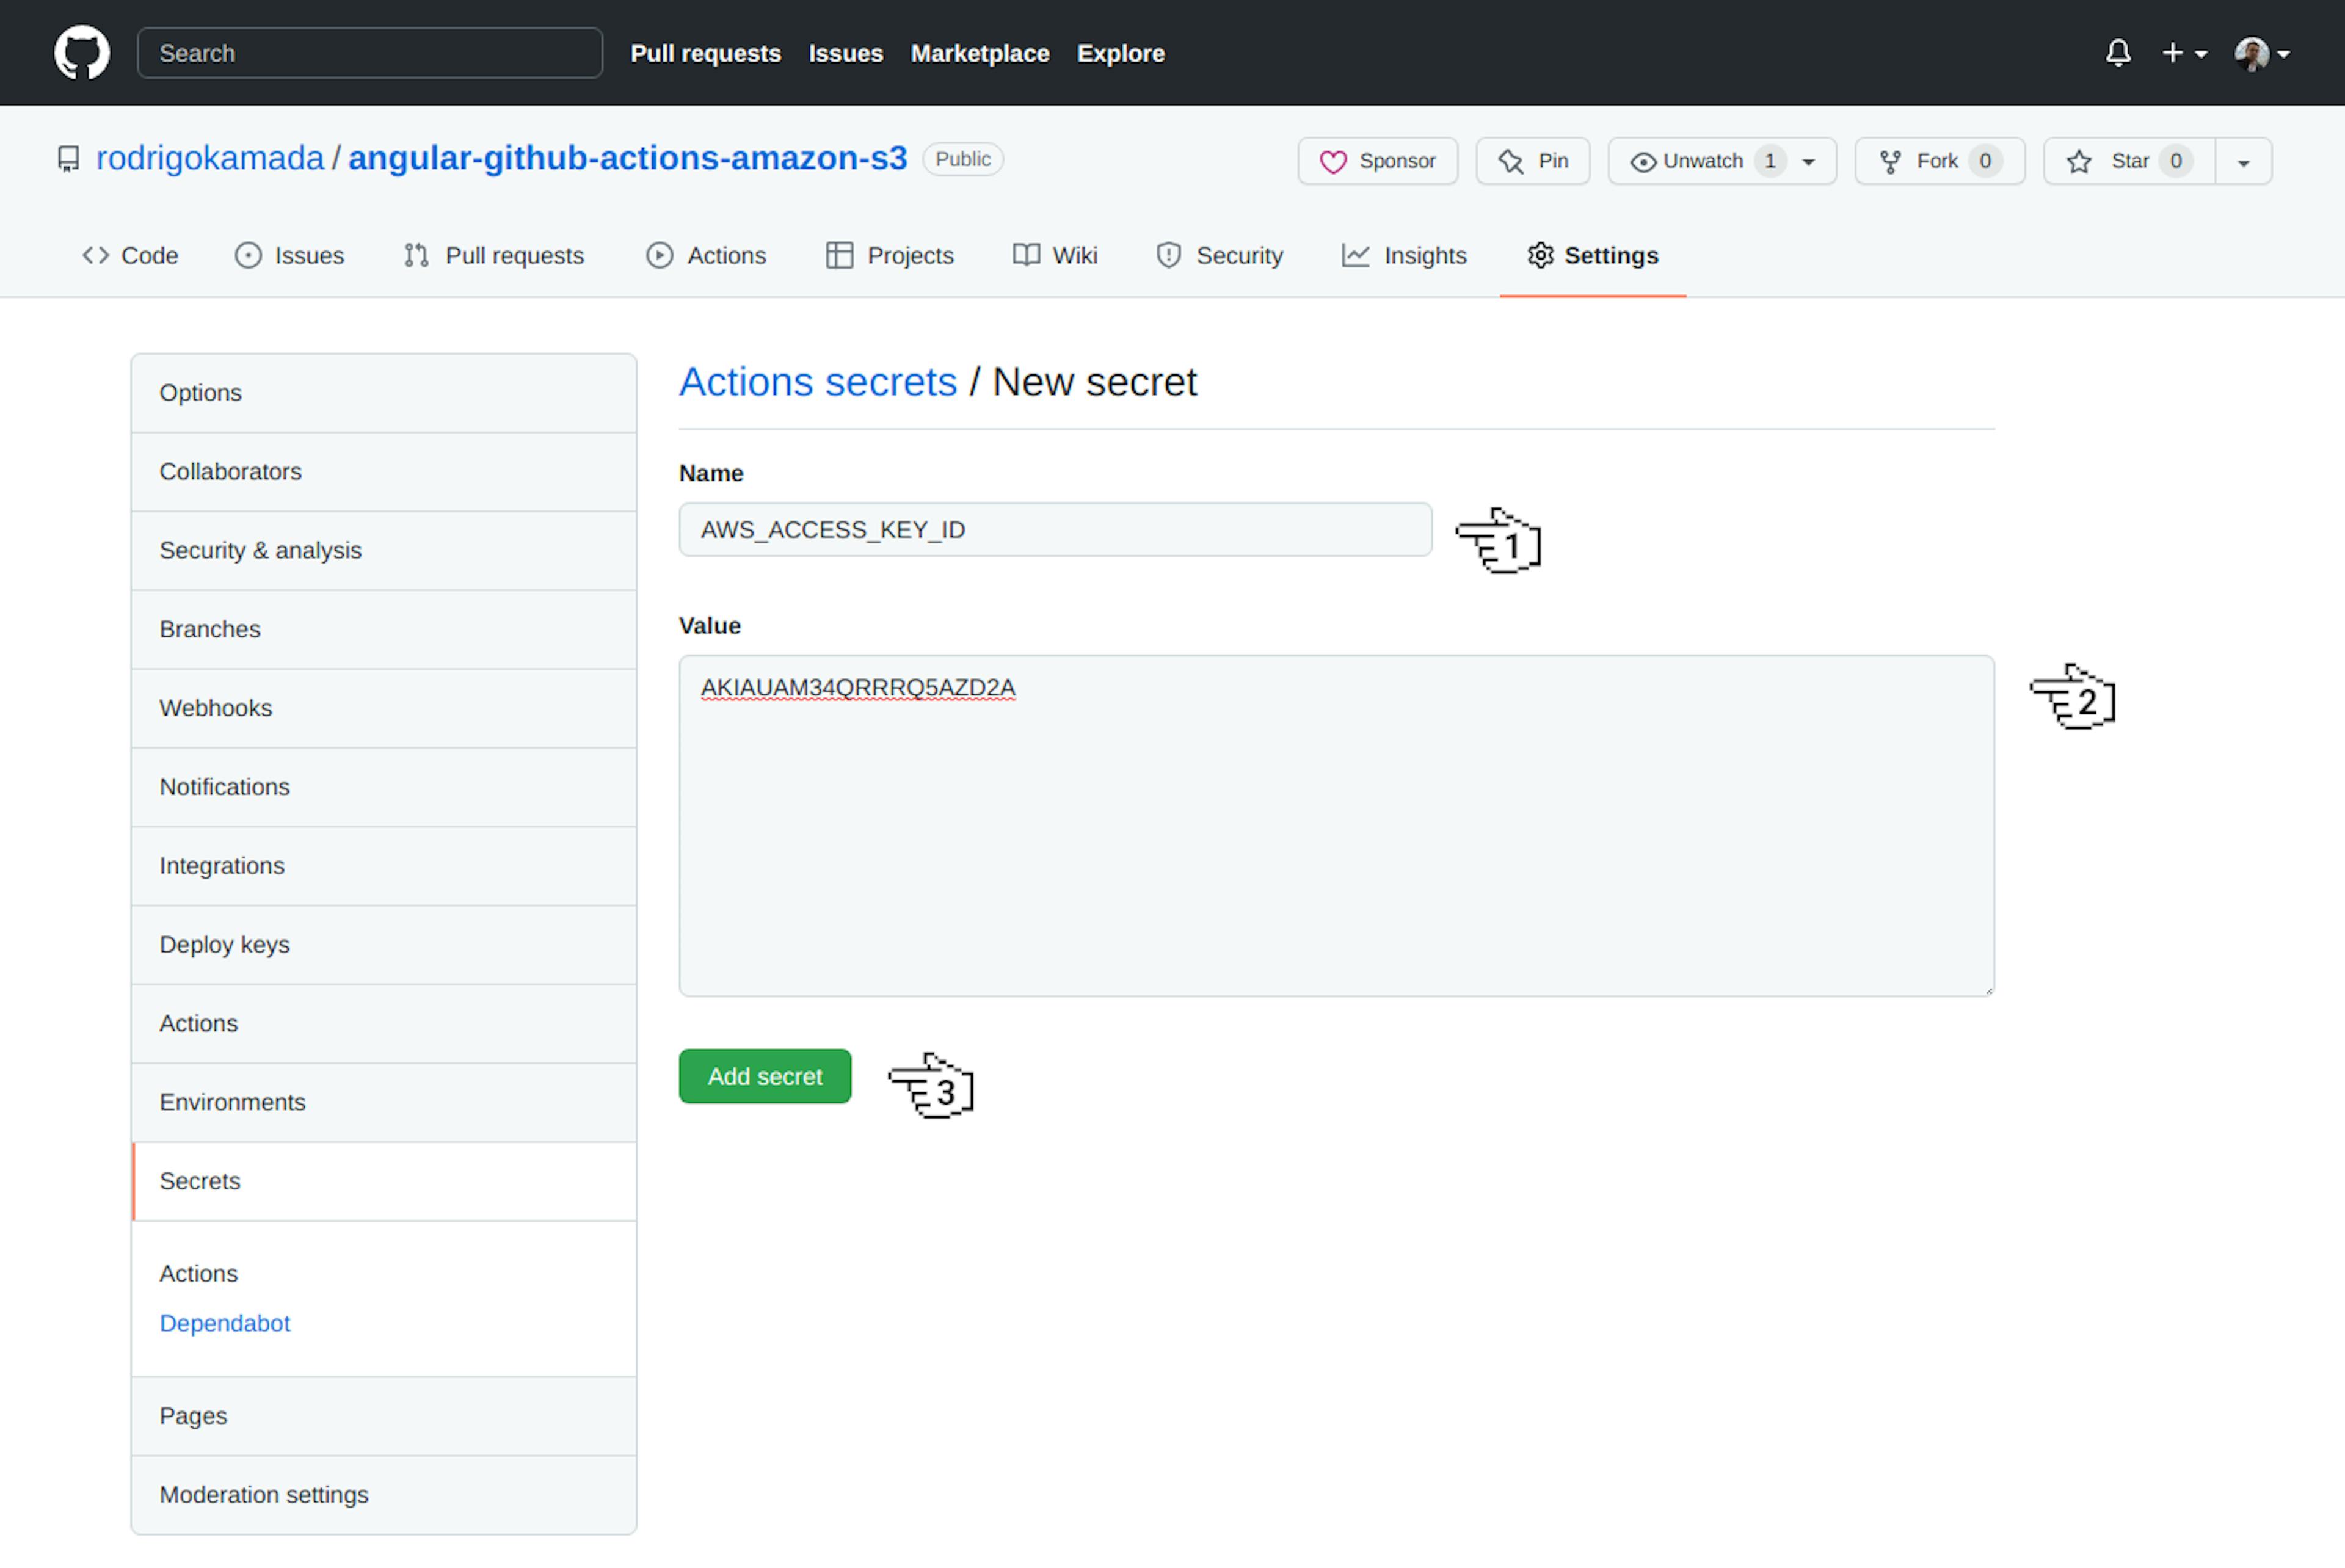Open Webhooks settings
The height and width of the screenshot is (1568, 2345).
(x=384, y=709)
